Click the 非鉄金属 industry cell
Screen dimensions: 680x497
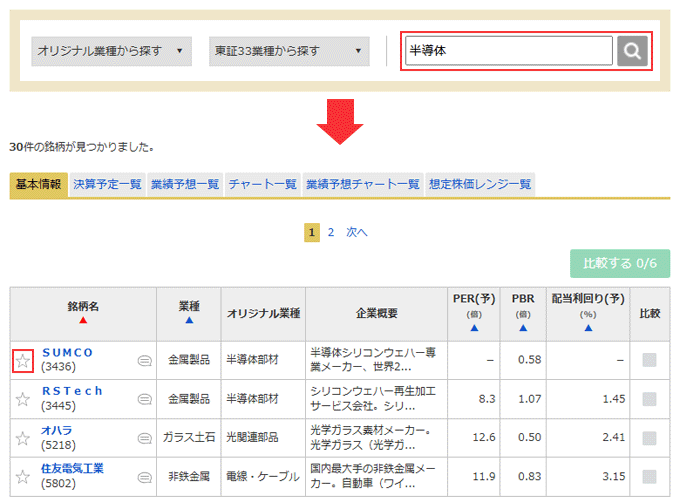pyautogui.click(x=189, y=477)
